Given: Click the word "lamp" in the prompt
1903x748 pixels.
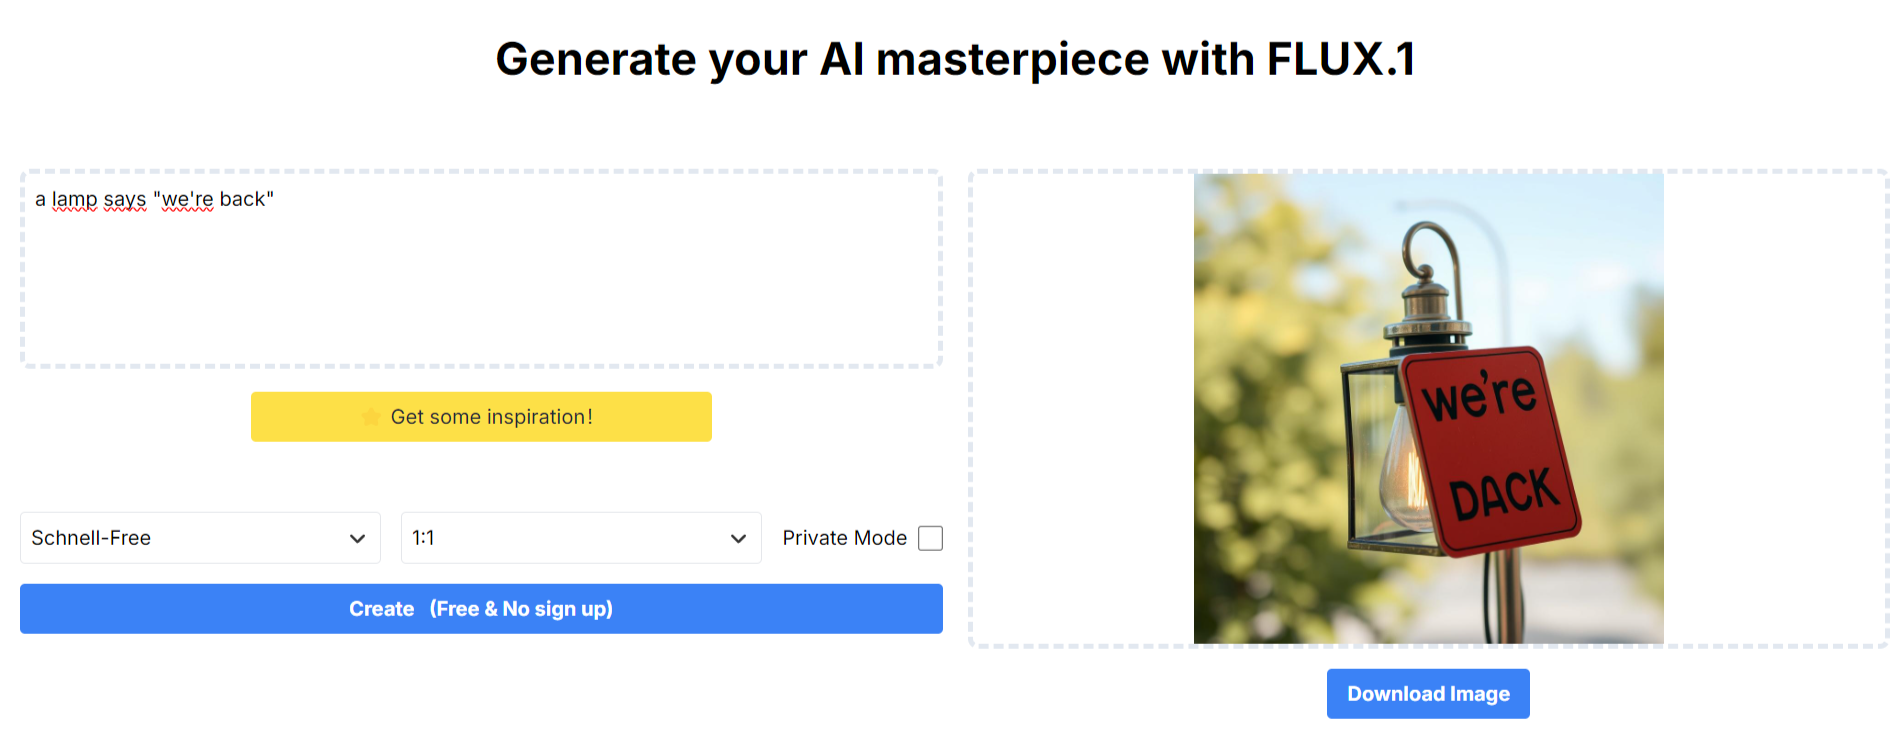Looking at the screenshot, I should [x=75, y=199].
